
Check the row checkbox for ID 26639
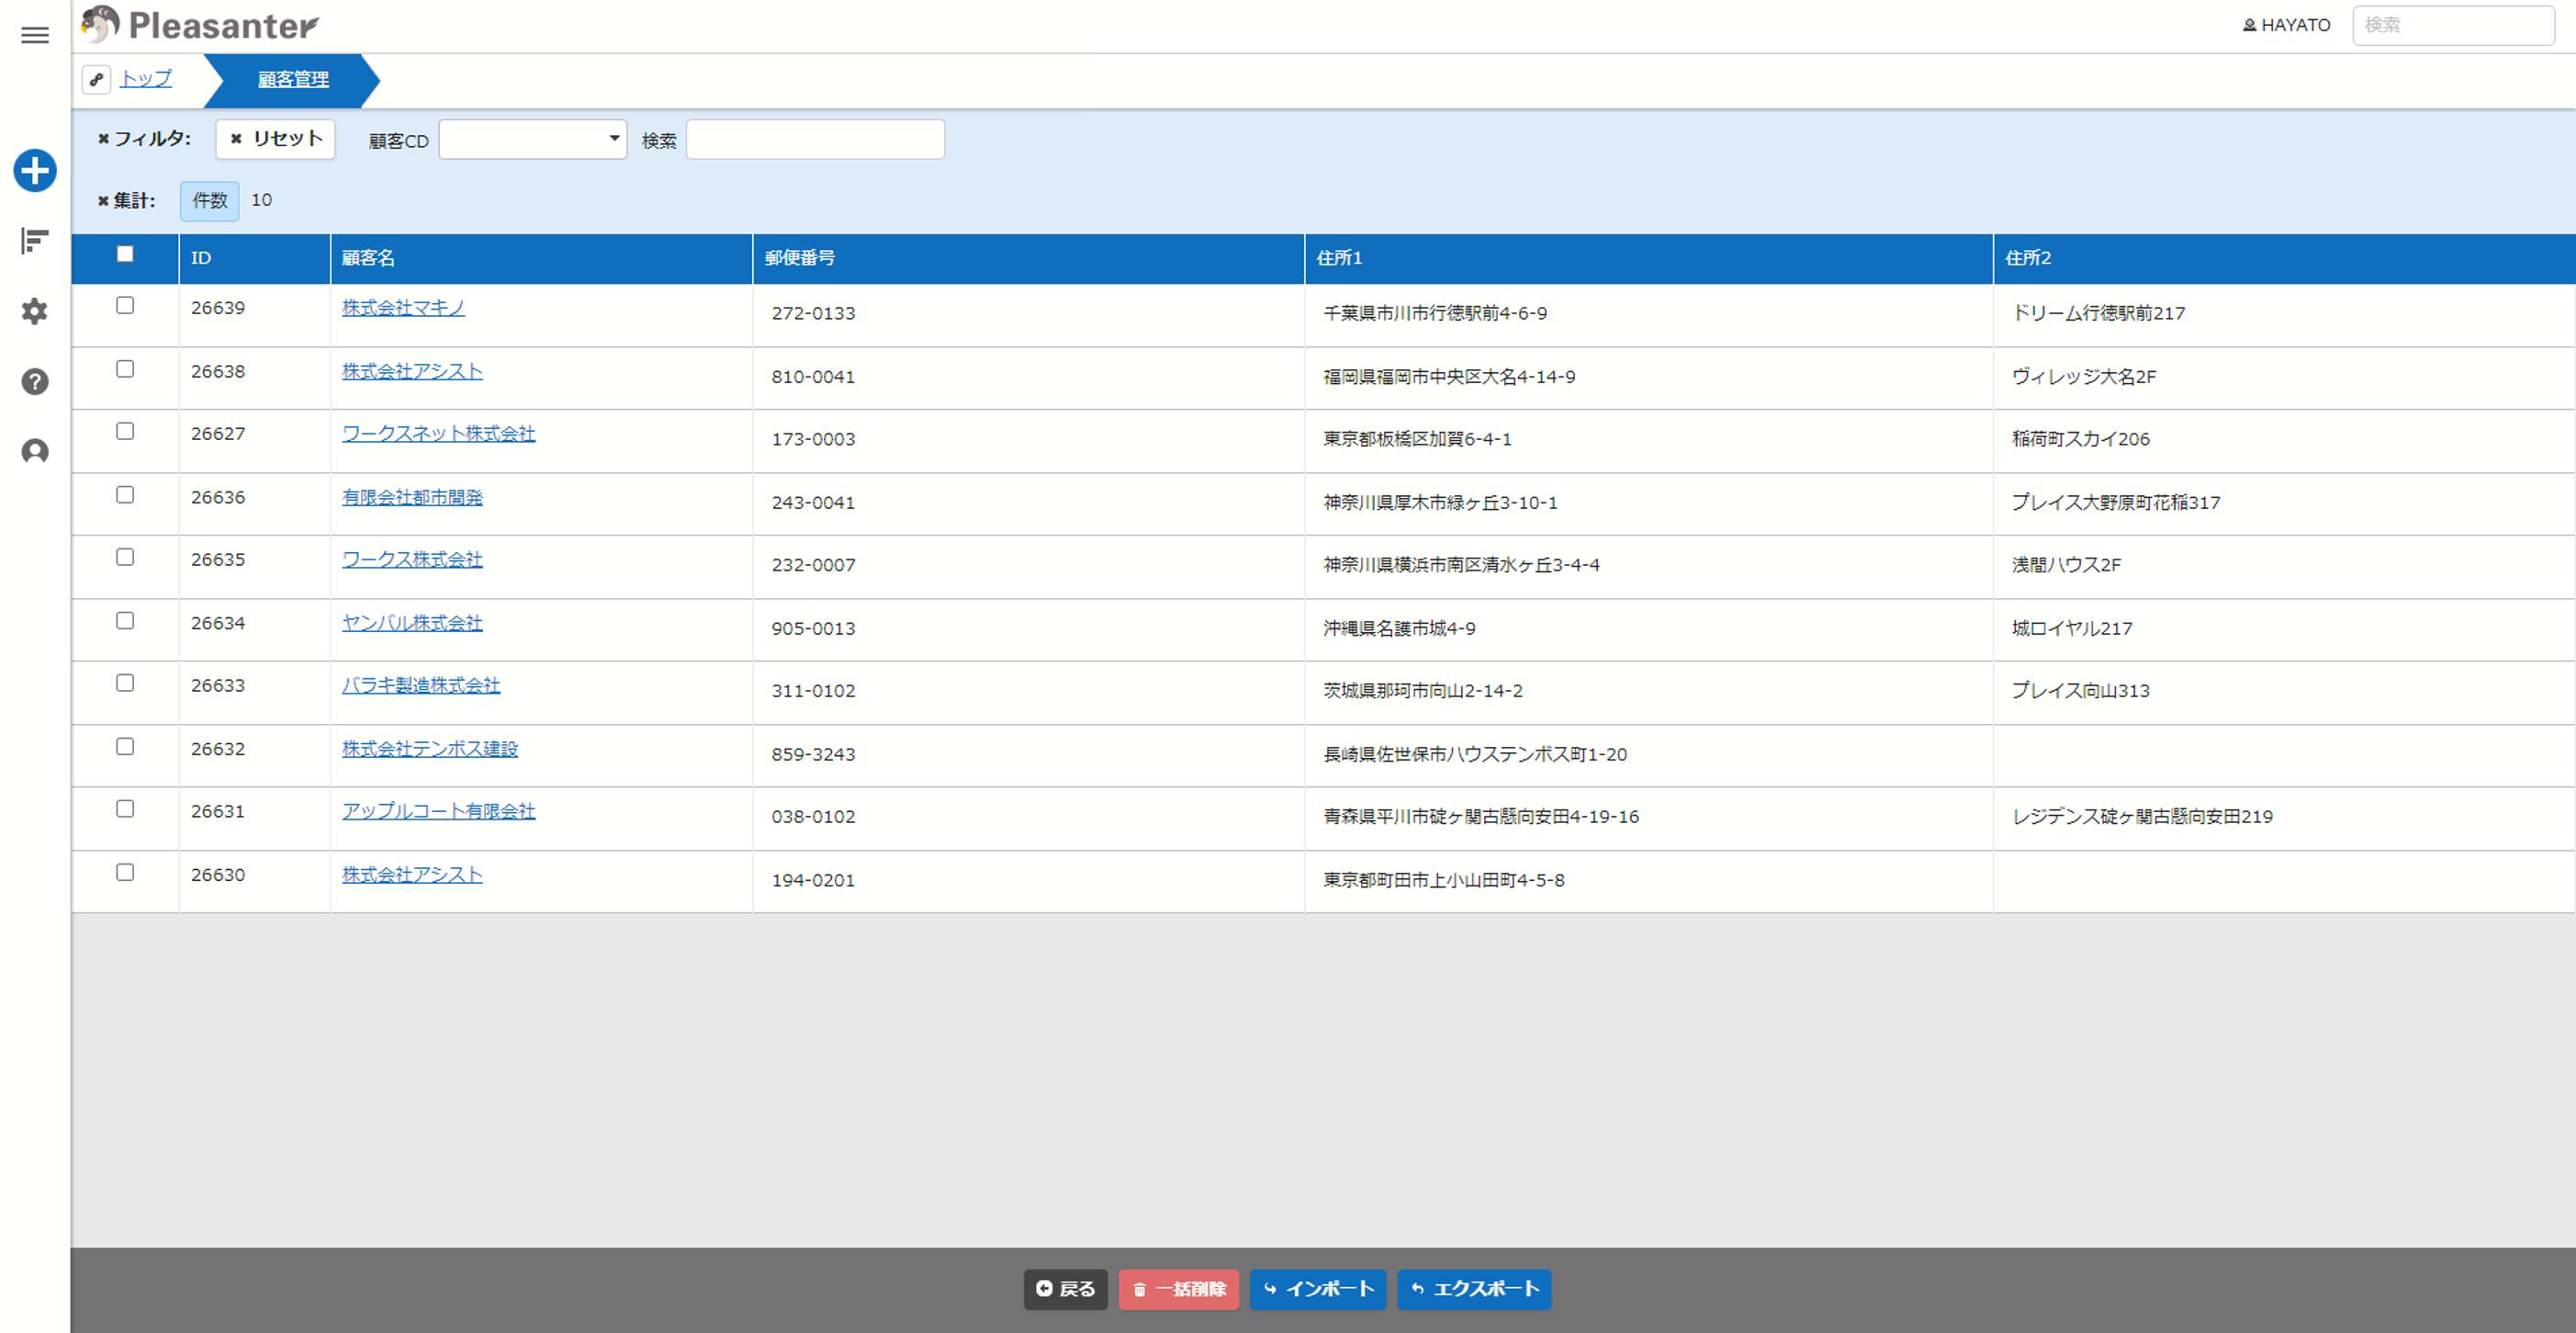[x=125, y=305]
